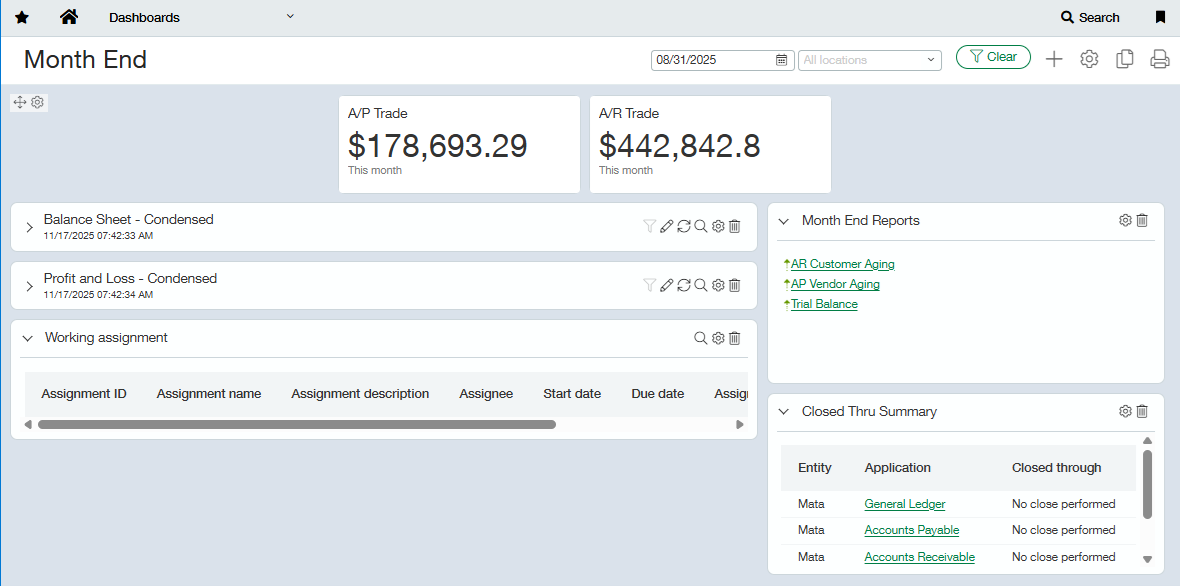1180x586 pixels.
Task: Open Balance Sheet - Condensed settings gear
Action: (718, 226)
